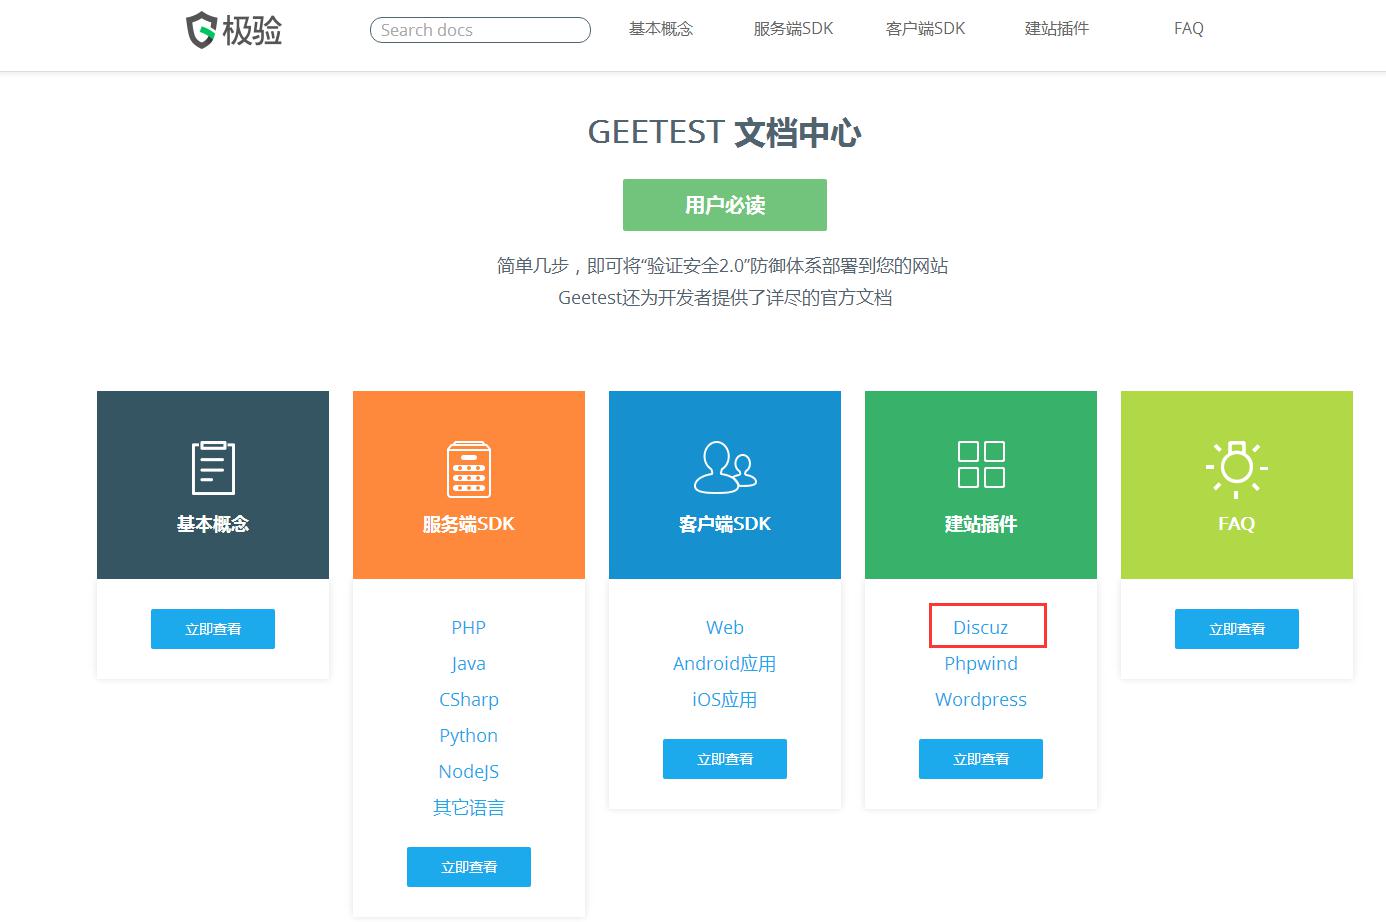1386x922 pixels.
Task: Click 立即查看 under FAQ card
Action: pos(1237,629)
